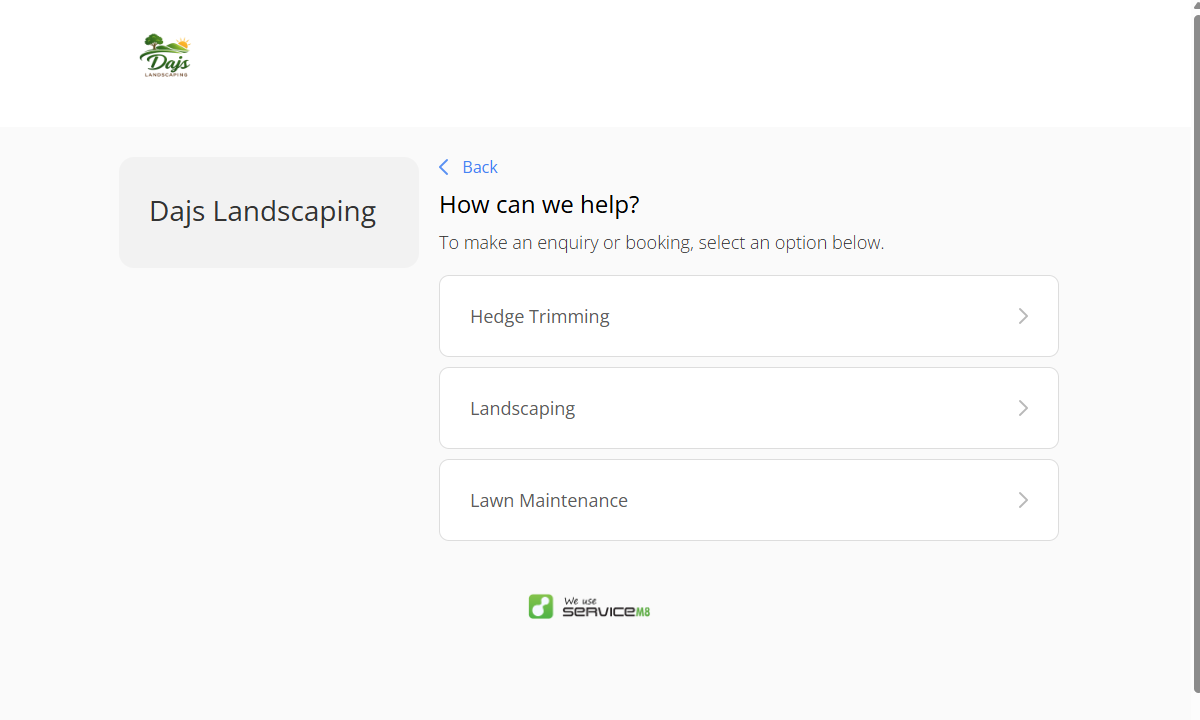Click the Dajs Landscaping logo in the header

point(165,56)
